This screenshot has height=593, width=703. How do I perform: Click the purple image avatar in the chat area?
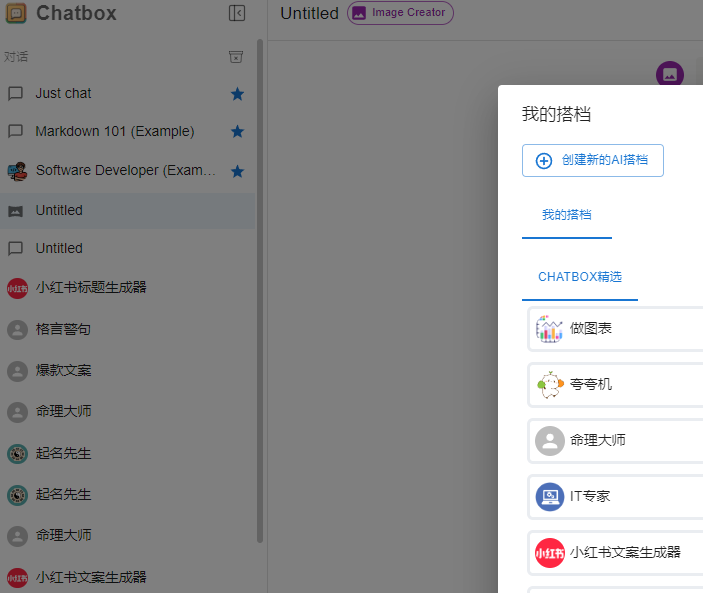[x=670, y=74]
